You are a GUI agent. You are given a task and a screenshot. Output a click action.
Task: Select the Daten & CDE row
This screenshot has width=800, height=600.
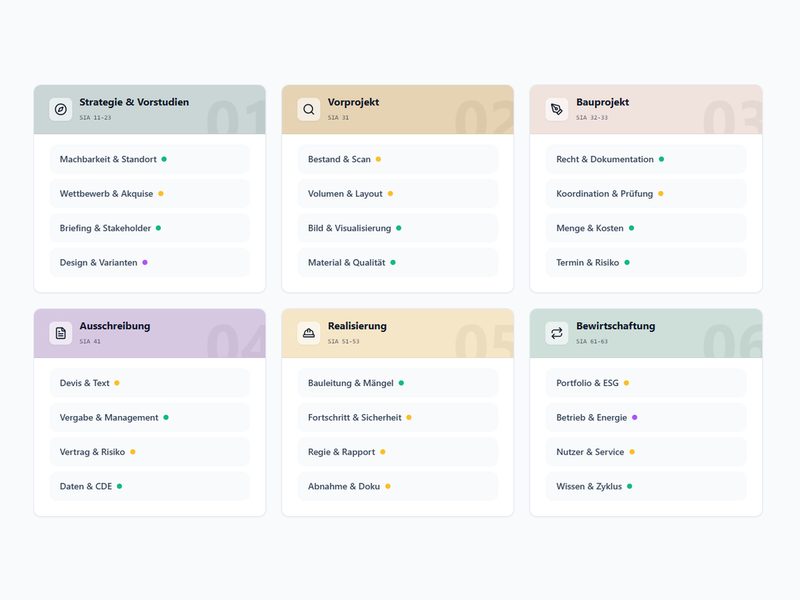[x=150, y=486]
